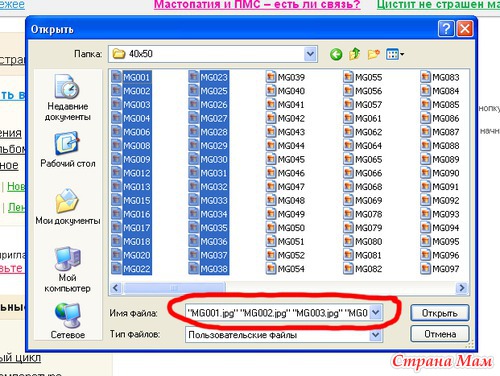Click the horizontal scrollbar thumb
Image resolution: width=500 pixels, height=376 pixels.
(x=174, y=288)
